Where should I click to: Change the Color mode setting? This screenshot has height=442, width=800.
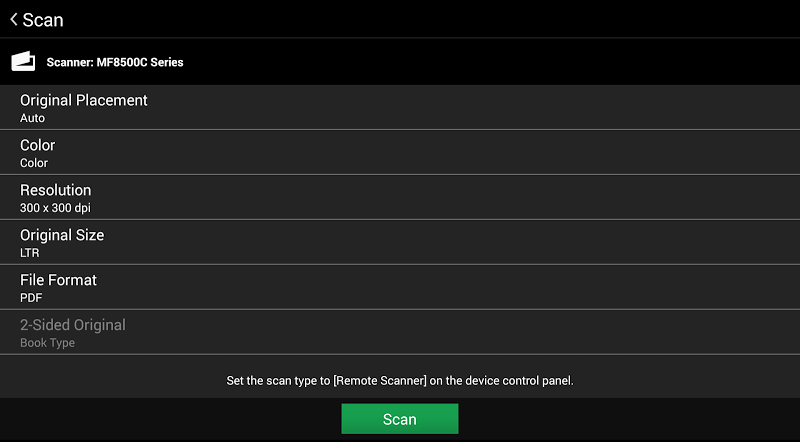pyautogui.click(x=400, y=153)
